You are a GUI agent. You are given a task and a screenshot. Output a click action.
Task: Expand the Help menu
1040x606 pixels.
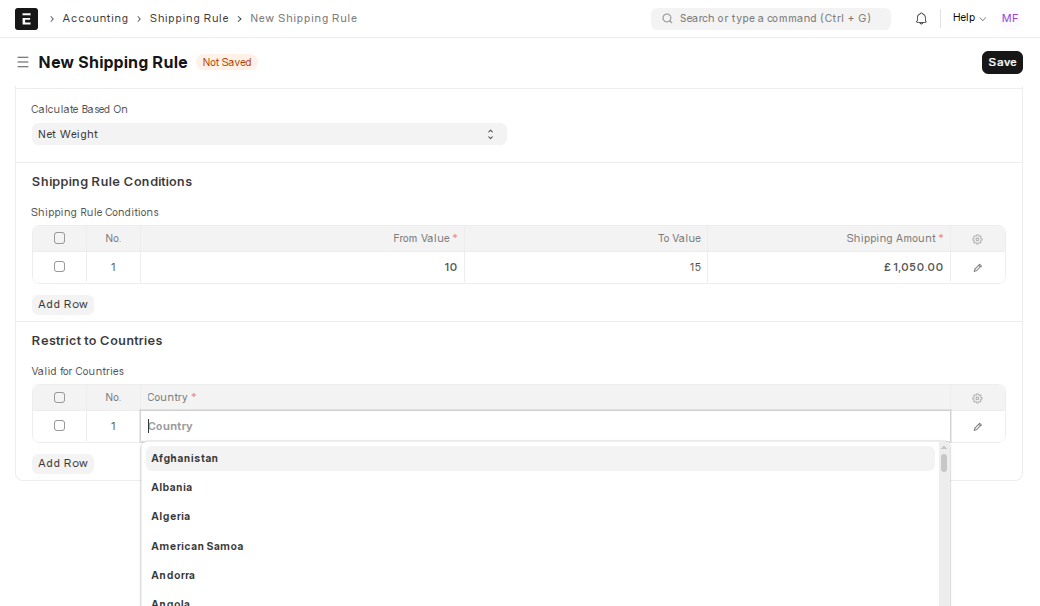(x=968, y=18)
